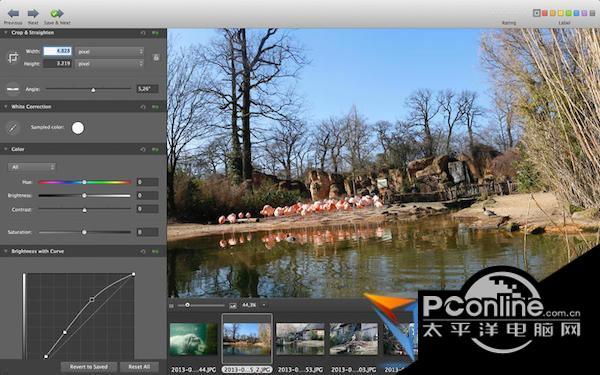
Task: Apply the orange label color
Action: point(553,13)
